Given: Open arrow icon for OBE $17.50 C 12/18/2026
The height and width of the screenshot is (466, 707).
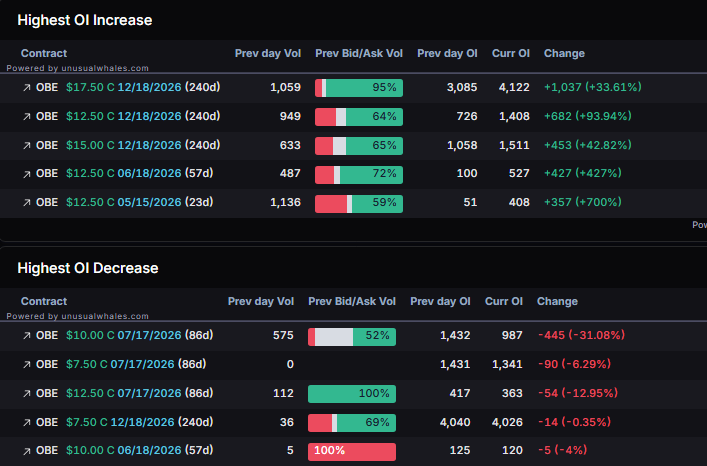Looking at the screenshot, I should tap(27, 88).
